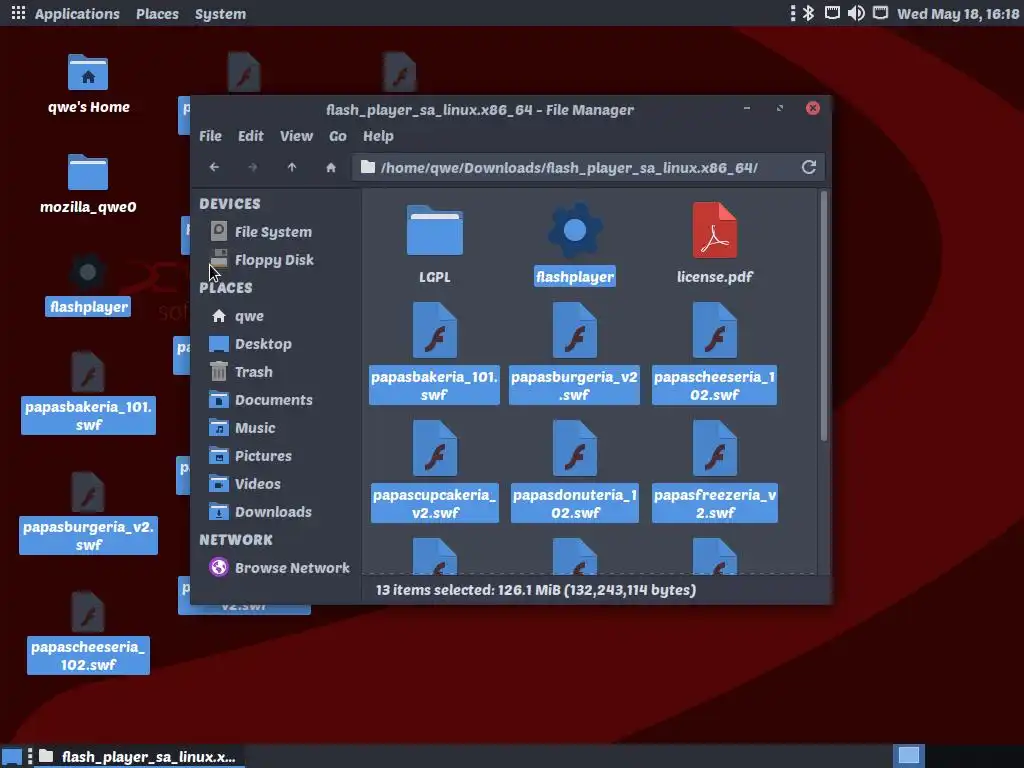Open the Go menu
This screenshot has width=1024, height=768.
[338, 136]
